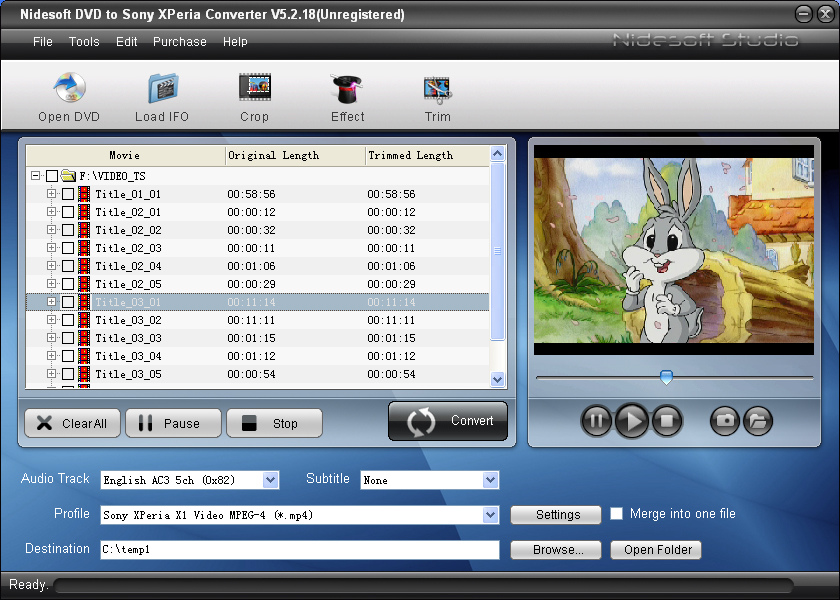Open profile Settings

556,515
